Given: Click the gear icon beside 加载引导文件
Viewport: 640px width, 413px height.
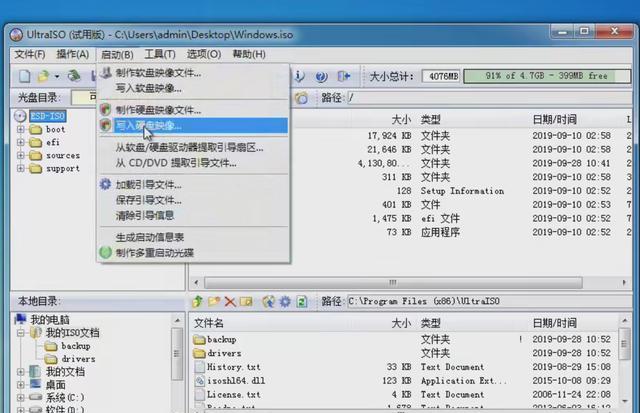Looking at the screenshot, I should [105, 184].
